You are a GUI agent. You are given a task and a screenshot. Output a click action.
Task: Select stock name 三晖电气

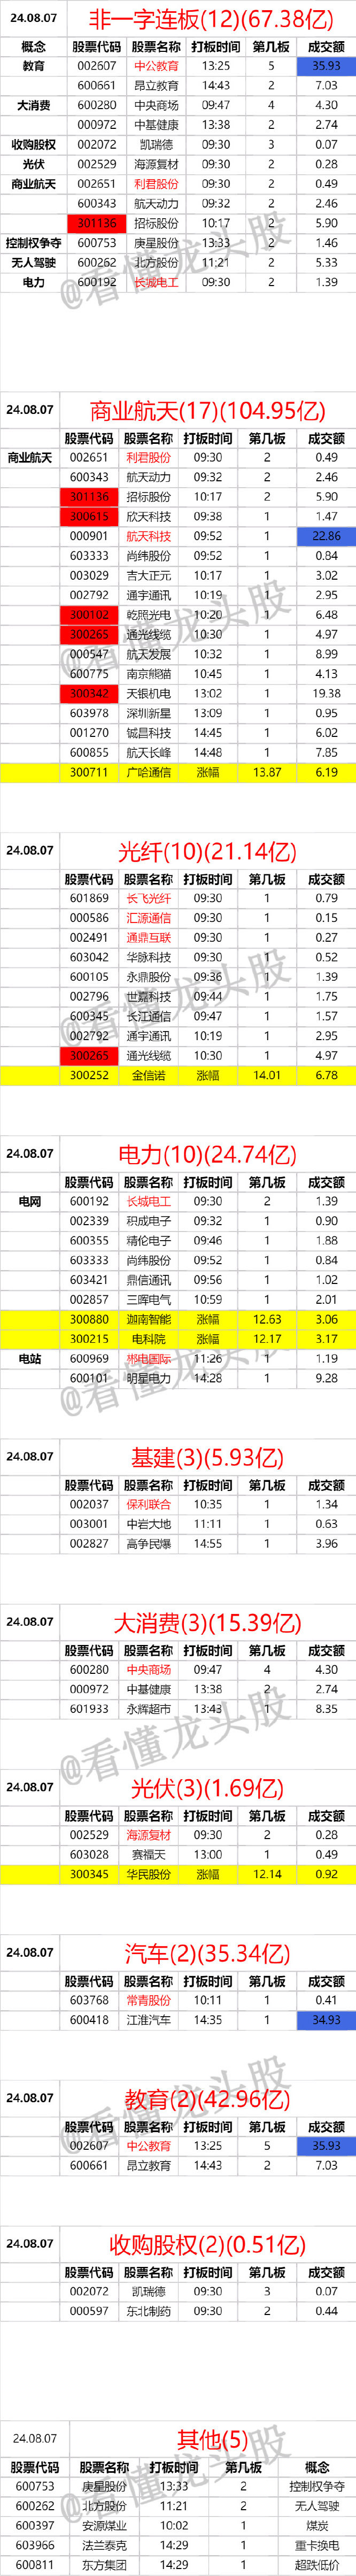pos(148,1299)
